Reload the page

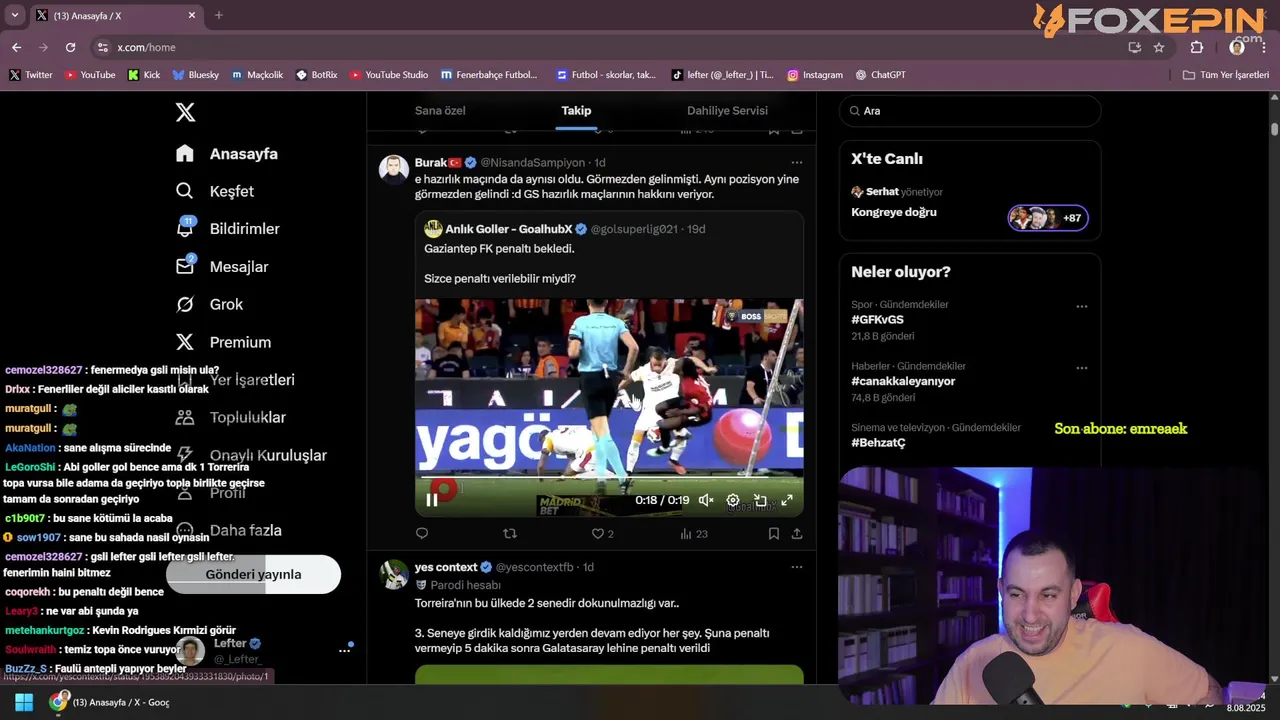(70, 47)
